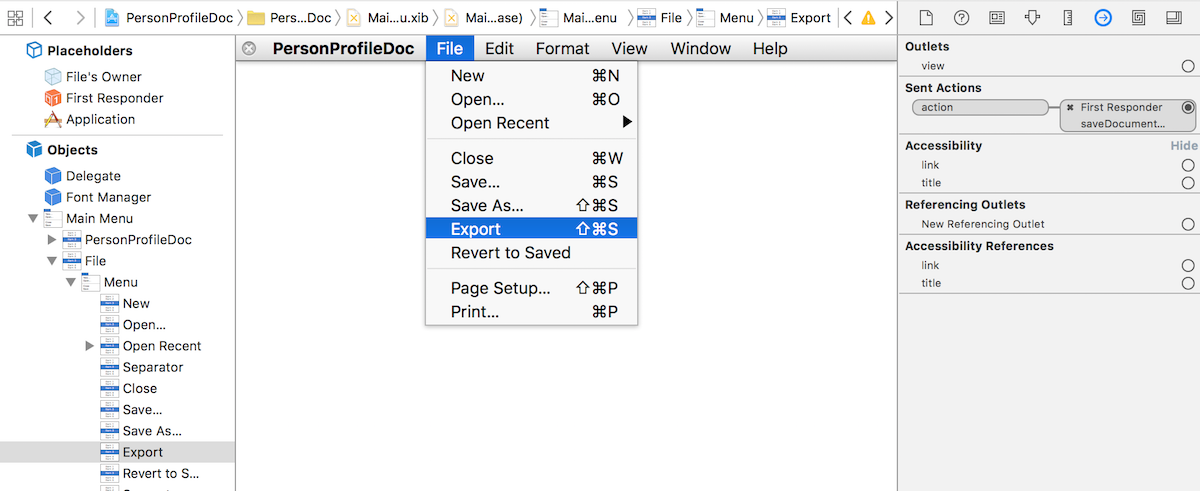Collapse the Menu outline item triangle
Image resolution: width=1200 pixels, height=491 pixels.
point(71,282)
